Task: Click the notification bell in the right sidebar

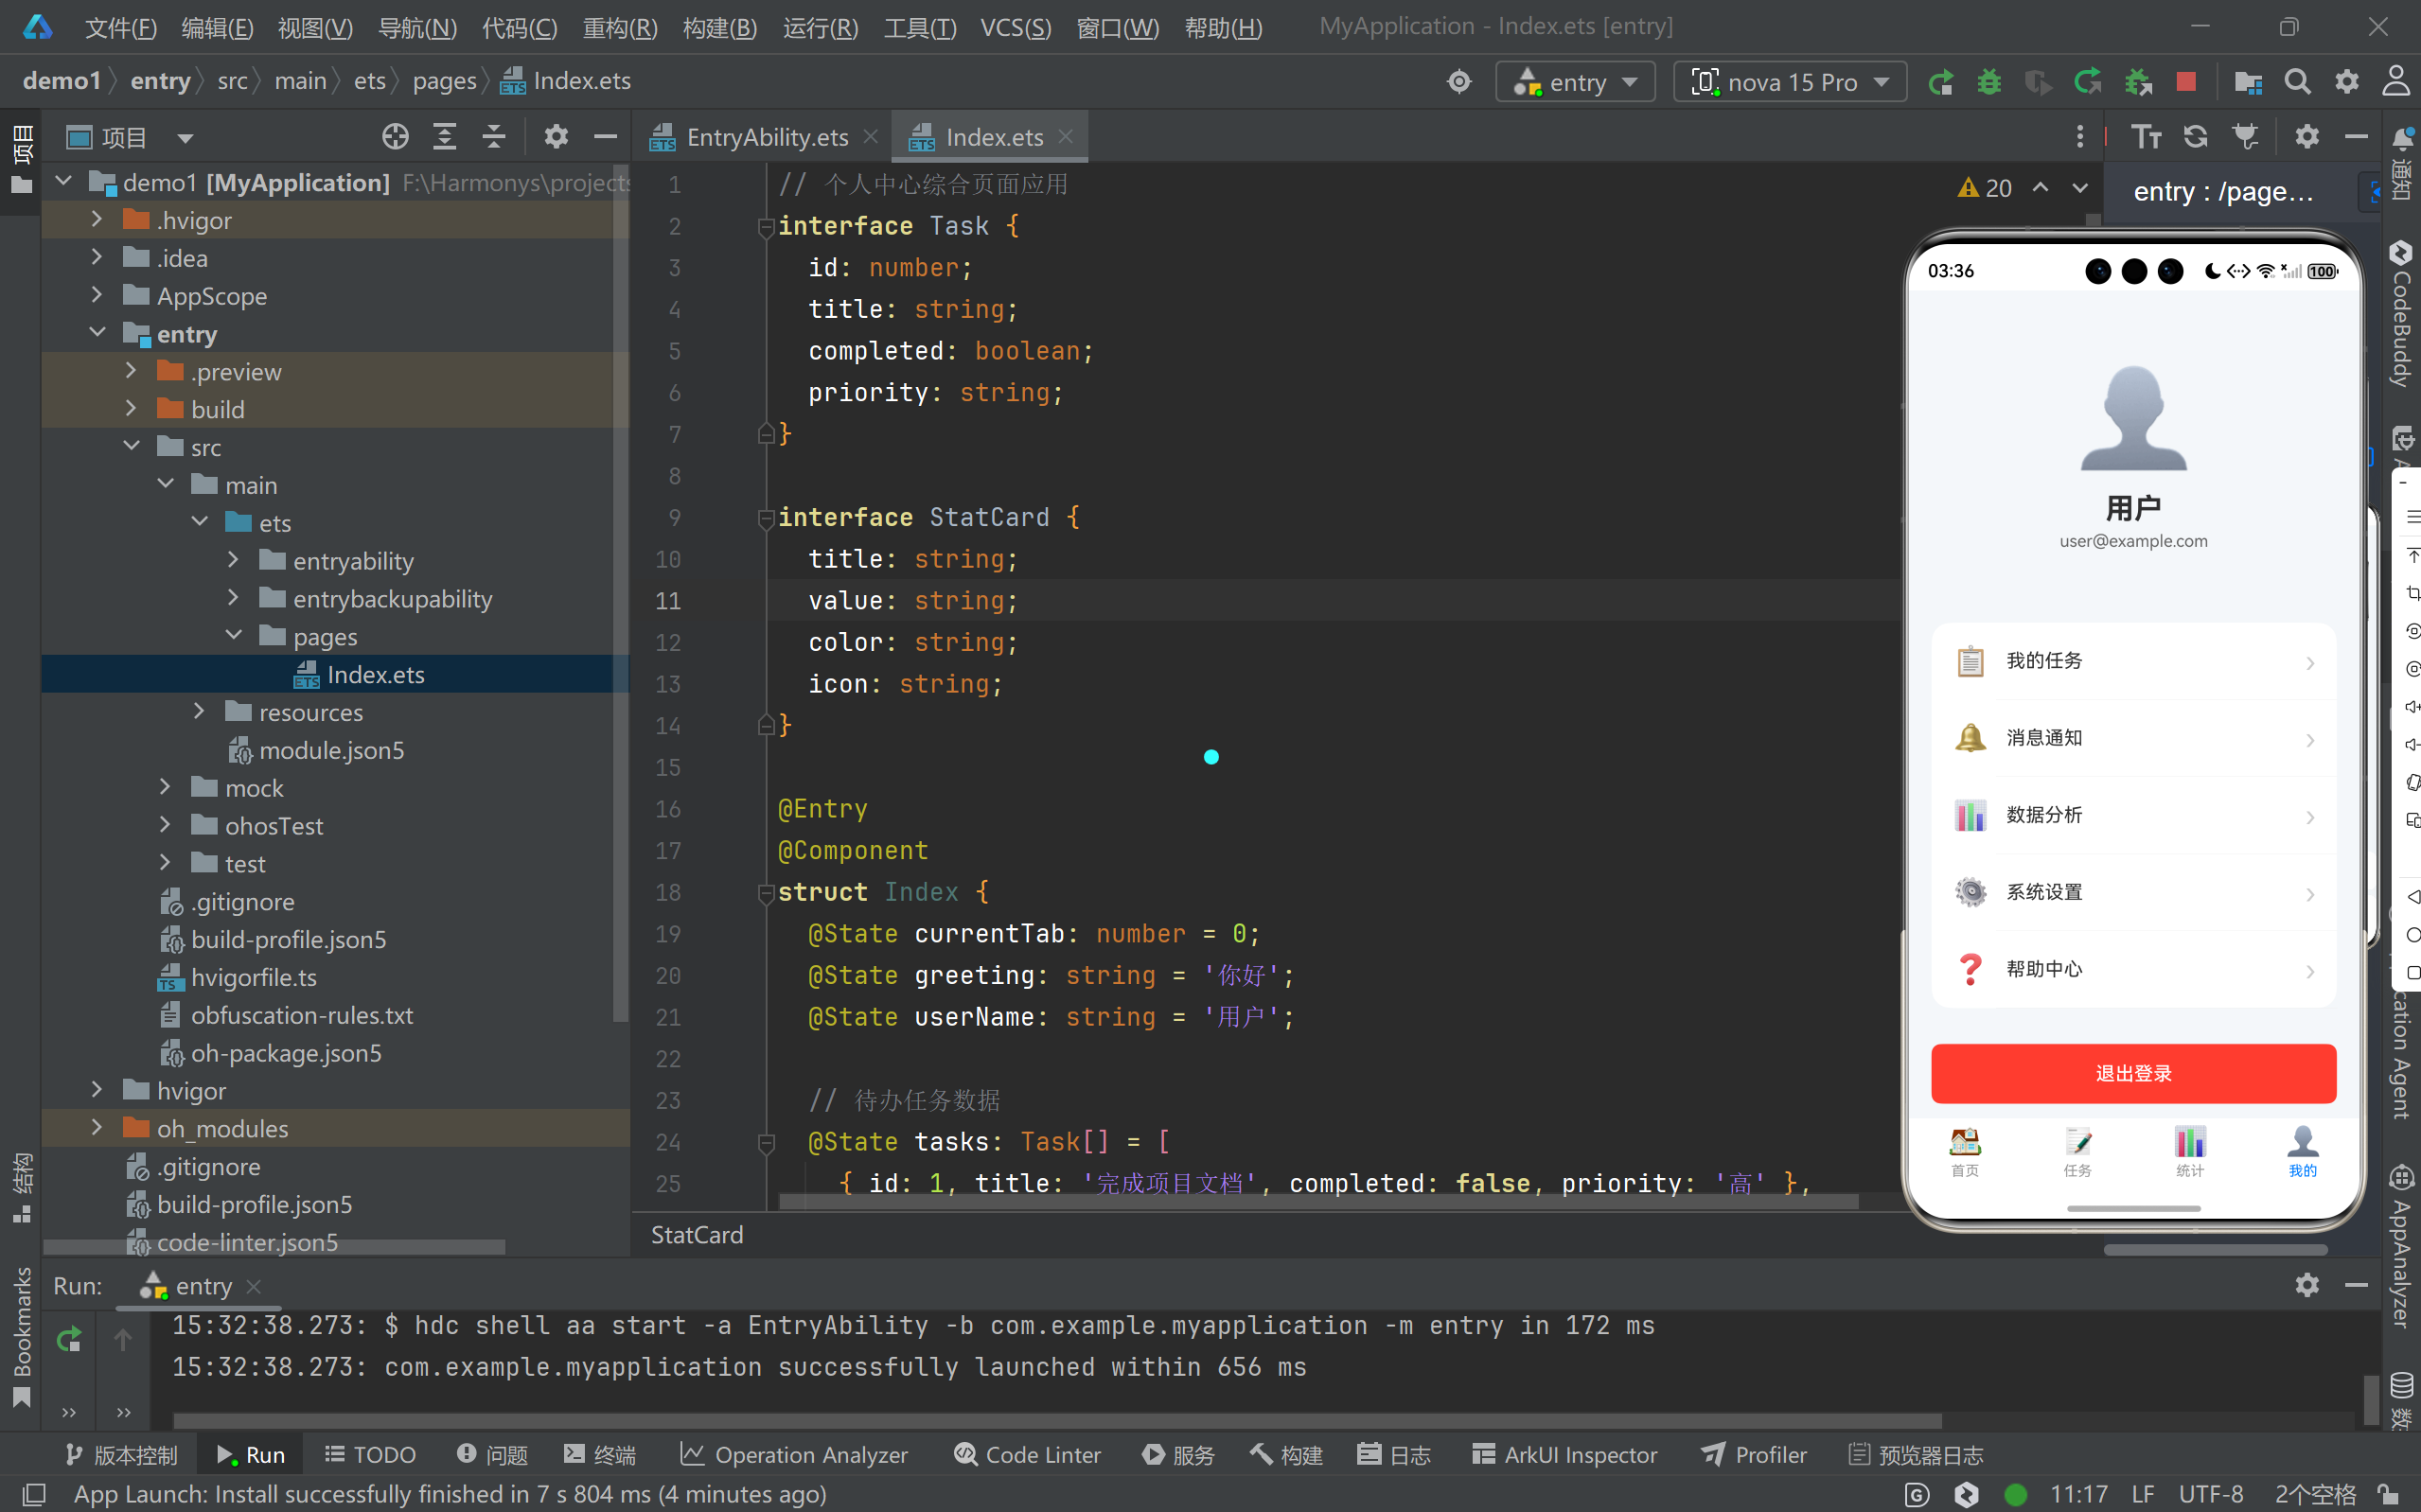Action: [x=2403, y=139]
